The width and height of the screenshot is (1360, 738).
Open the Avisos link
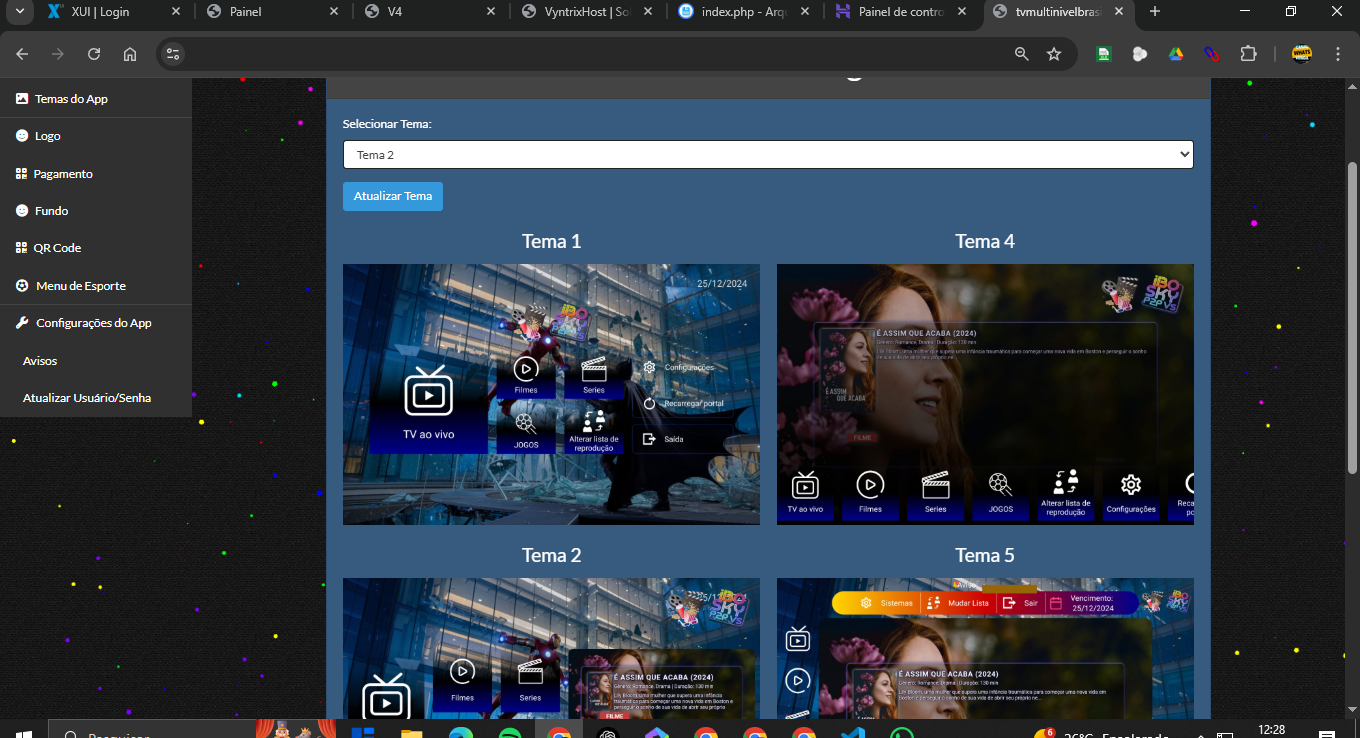click(40, 361)
